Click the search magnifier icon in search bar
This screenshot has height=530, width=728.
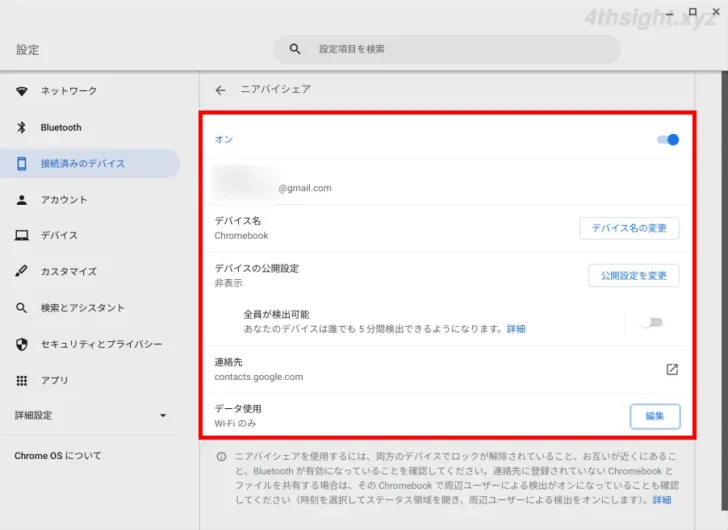295,49
